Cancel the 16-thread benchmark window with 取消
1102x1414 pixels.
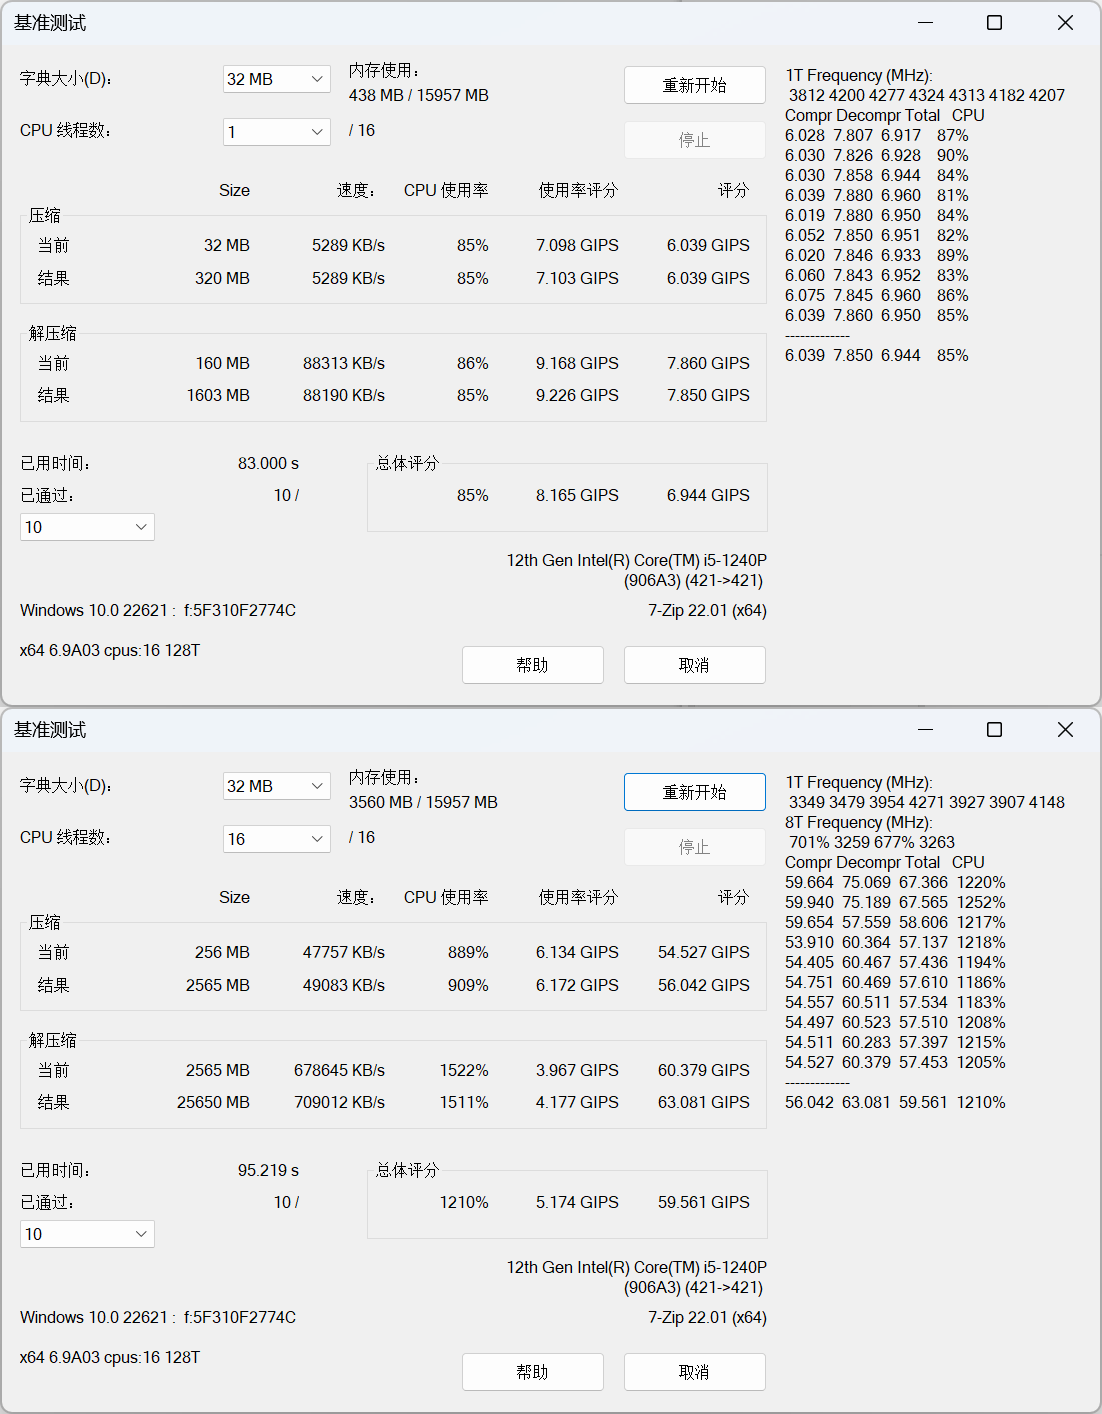pos(694,1372)
